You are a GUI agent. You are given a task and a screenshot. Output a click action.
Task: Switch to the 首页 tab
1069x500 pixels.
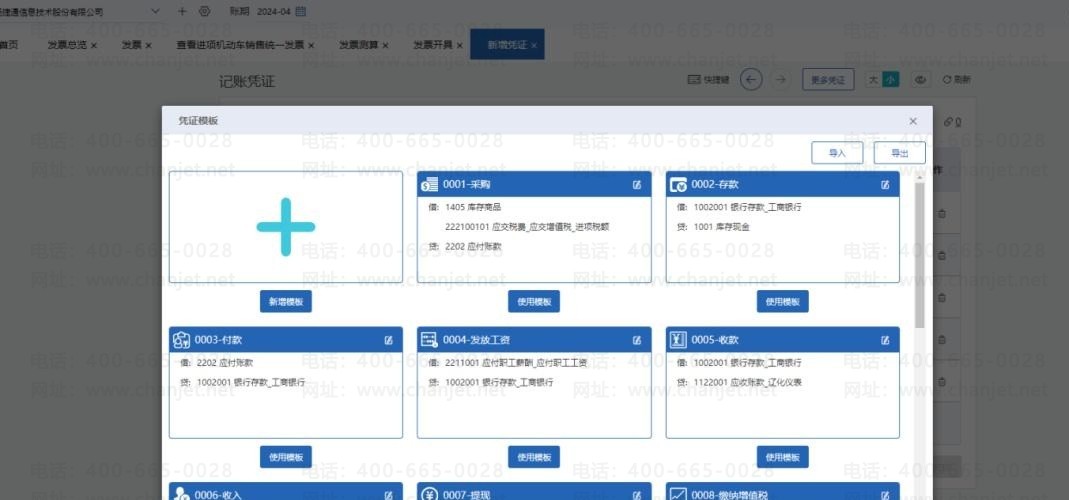[x=8, y=44]
